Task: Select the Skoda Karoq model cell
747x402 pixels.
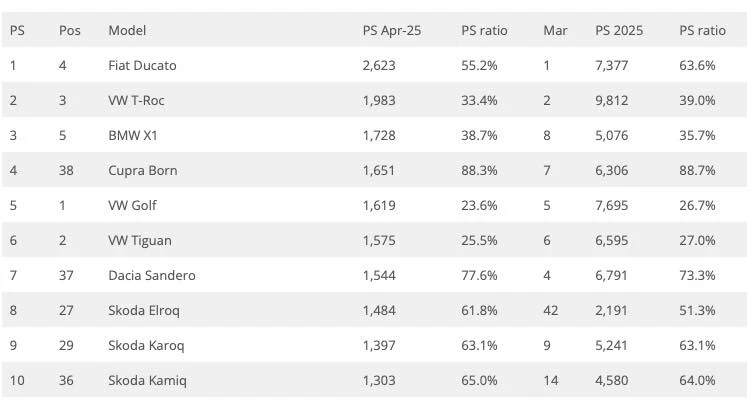Action: click(x=146, y=345)
